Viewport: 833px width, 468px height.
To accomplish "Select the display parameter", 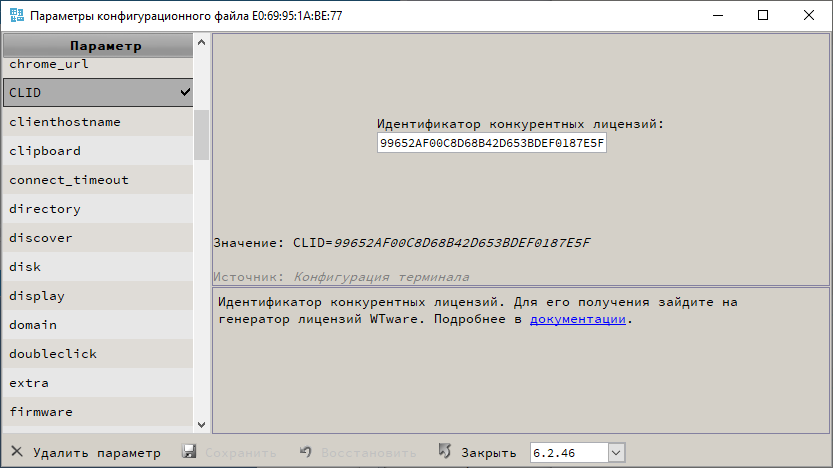I will (x=37, y=296).
